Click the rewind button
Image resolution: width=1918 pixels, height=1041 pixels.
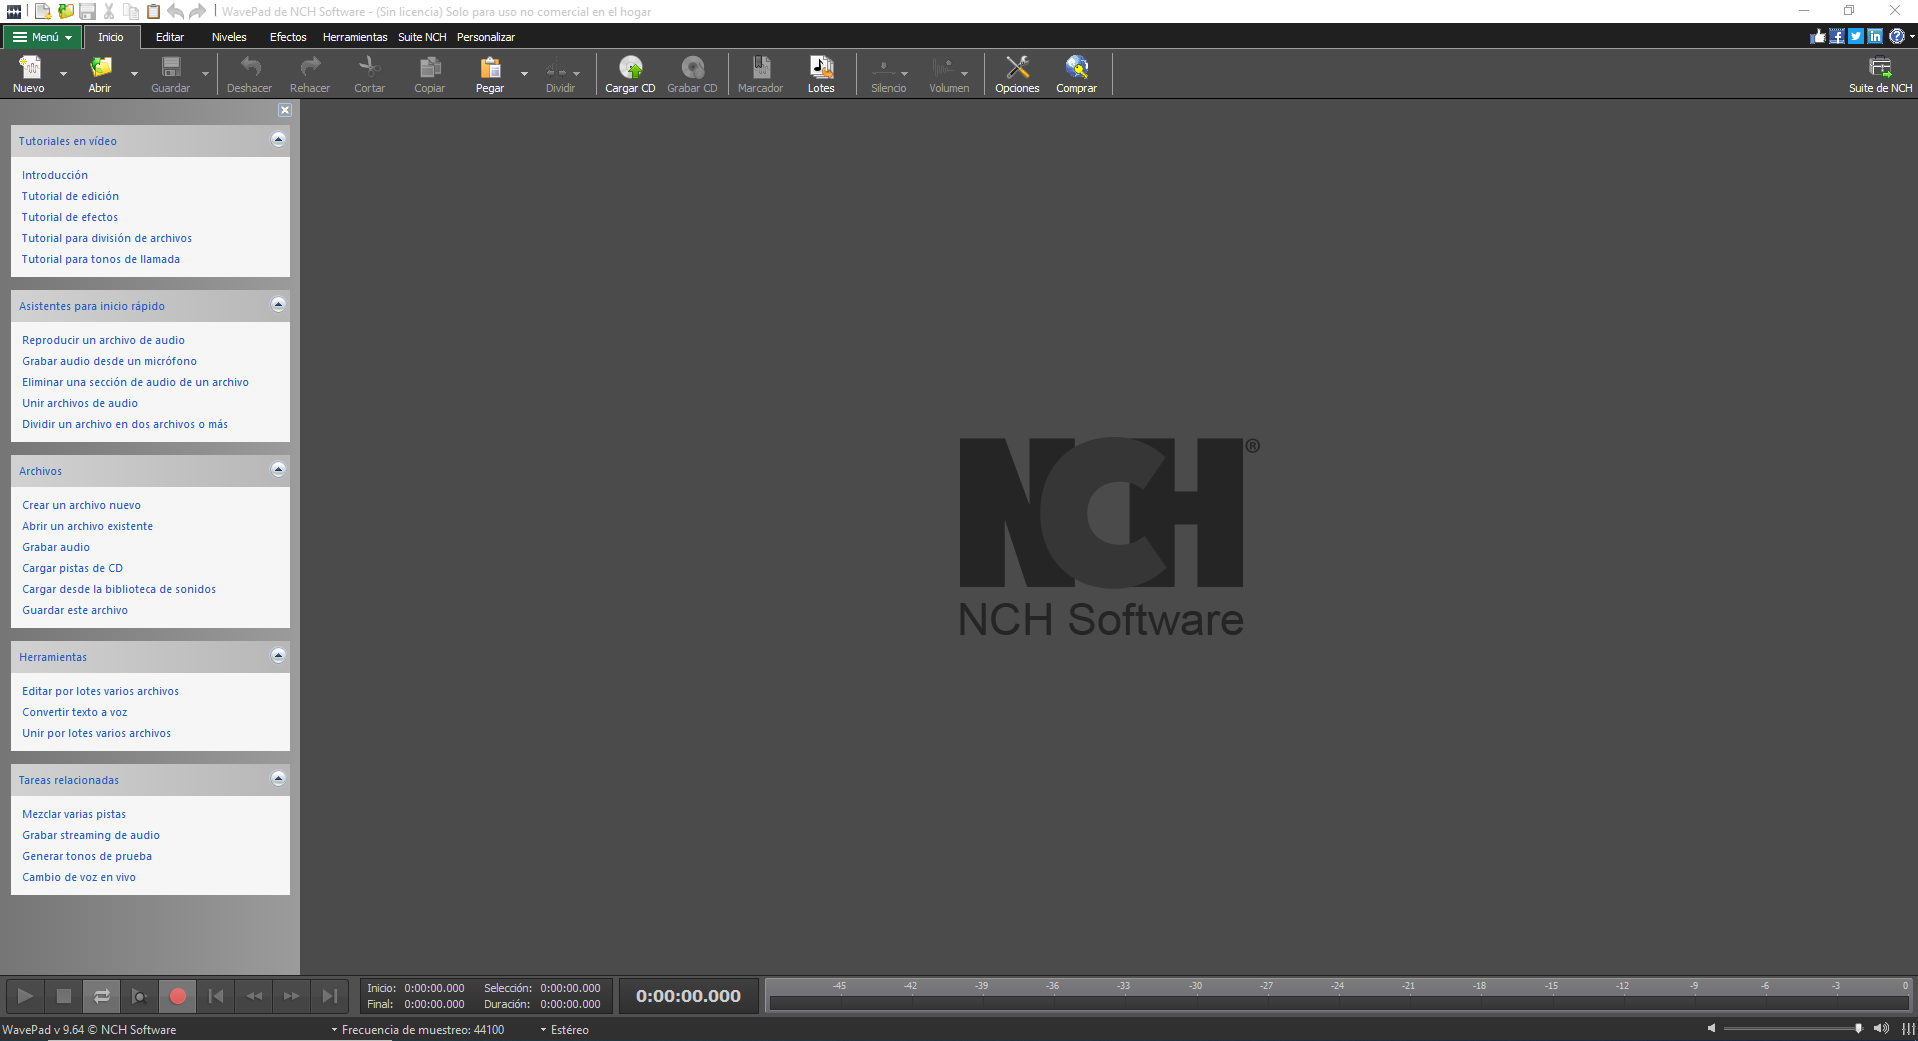tap(254, 996)
